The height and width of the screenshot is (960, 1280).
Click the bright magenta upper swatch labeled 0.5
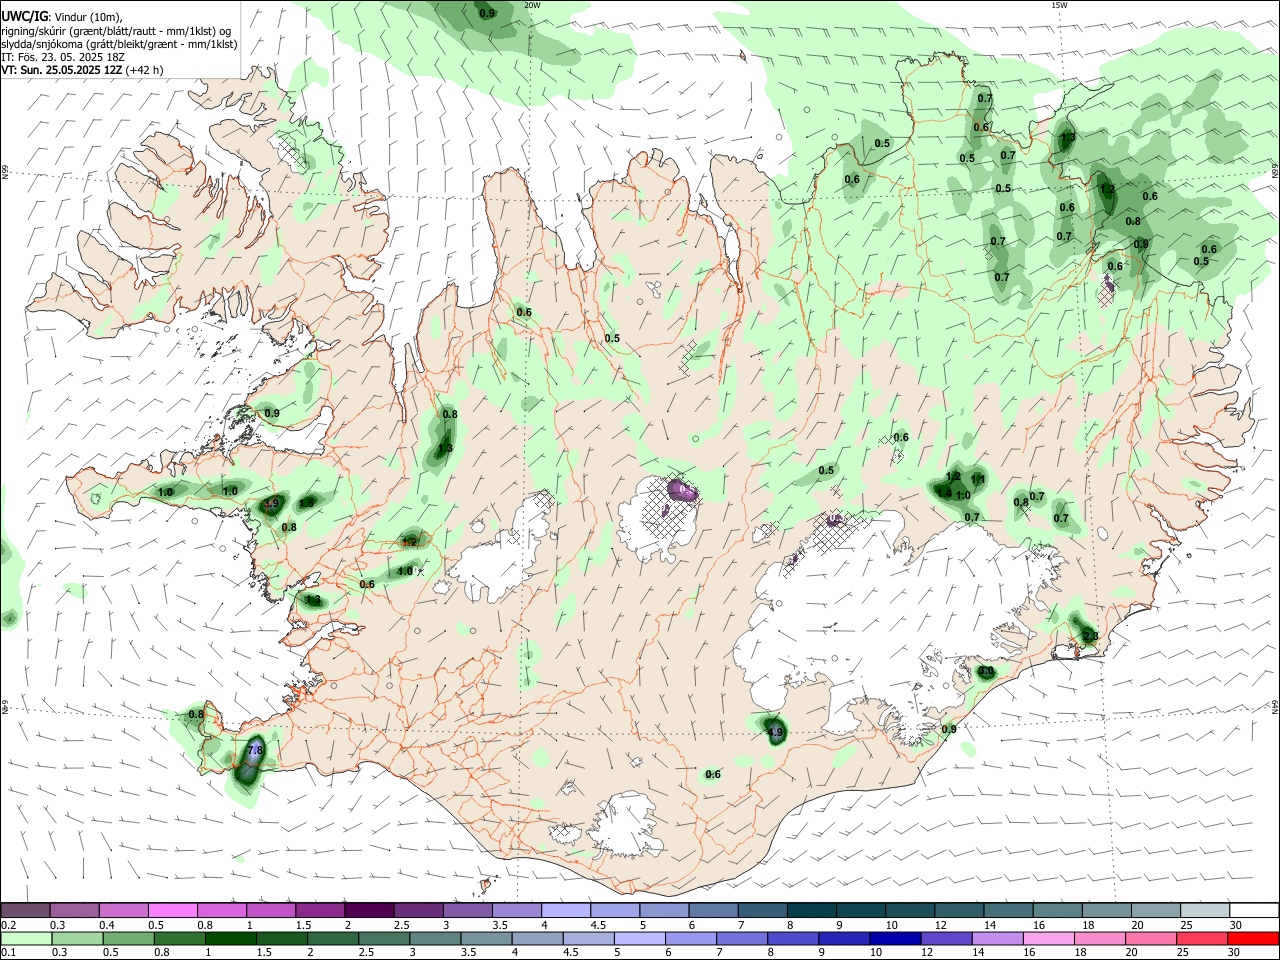pos(172,910)
